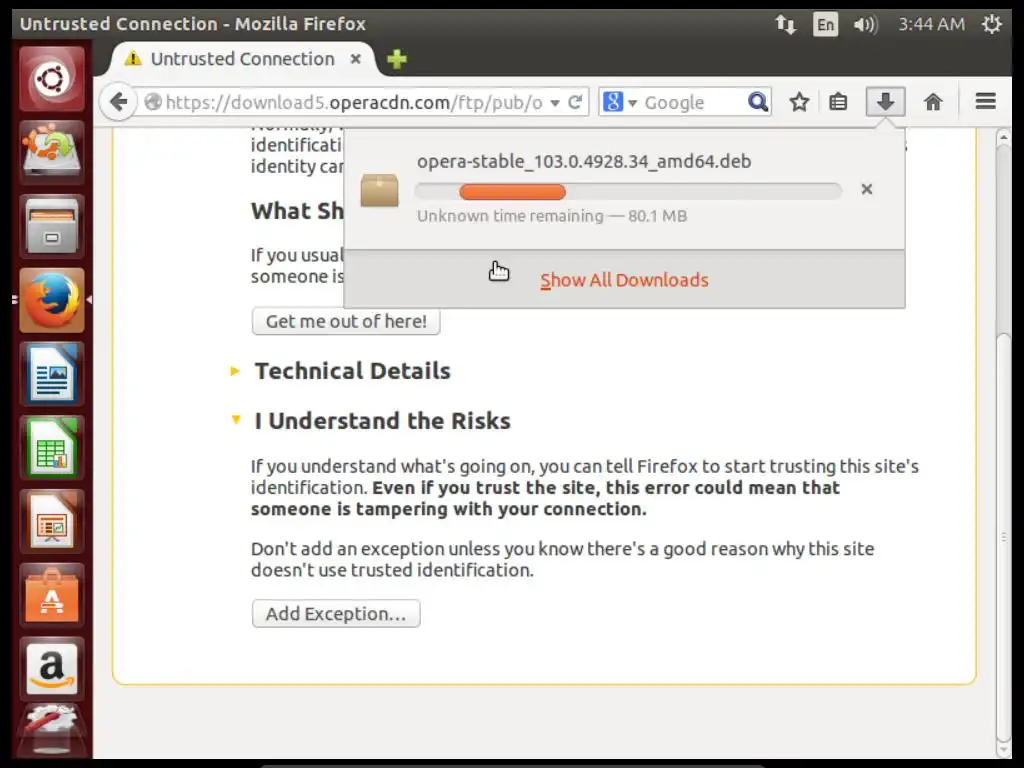
Task: Open LibreOffice Writer from dock
Action: click(52, 374)
